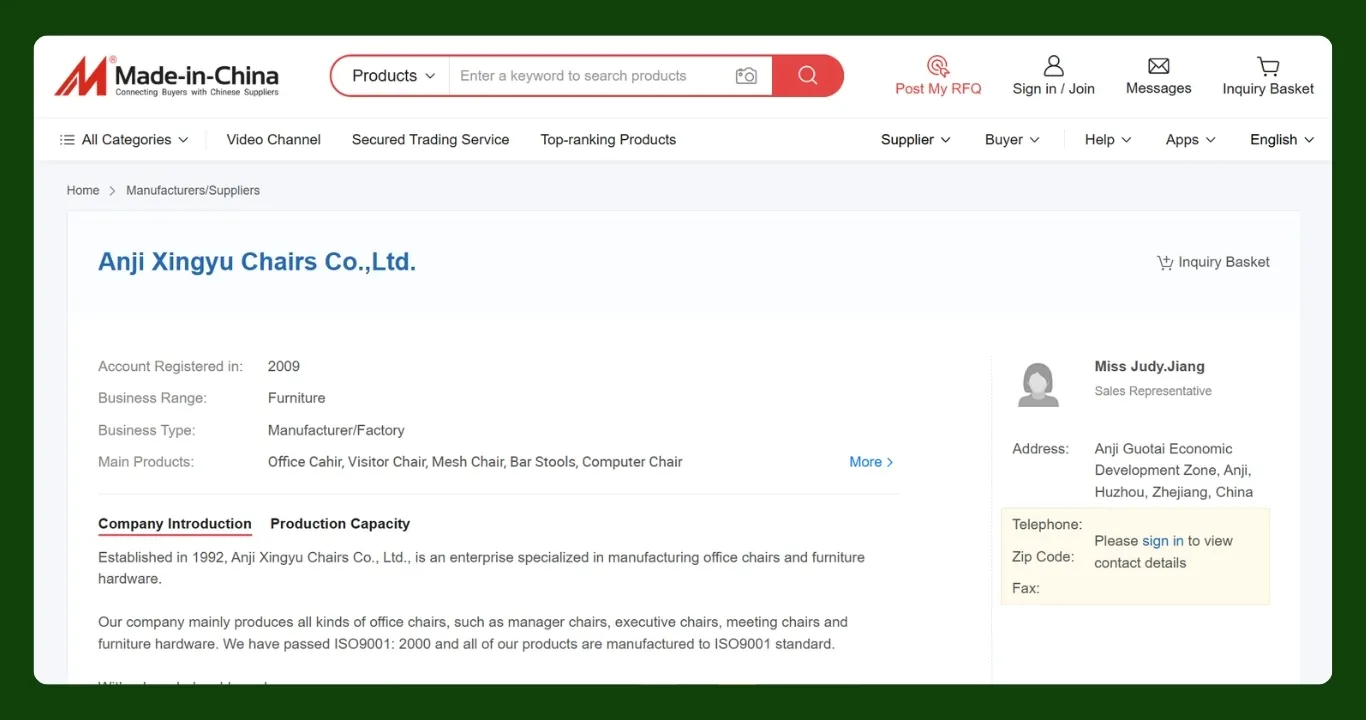Expand All Categories menu

(x=124, y=140)
